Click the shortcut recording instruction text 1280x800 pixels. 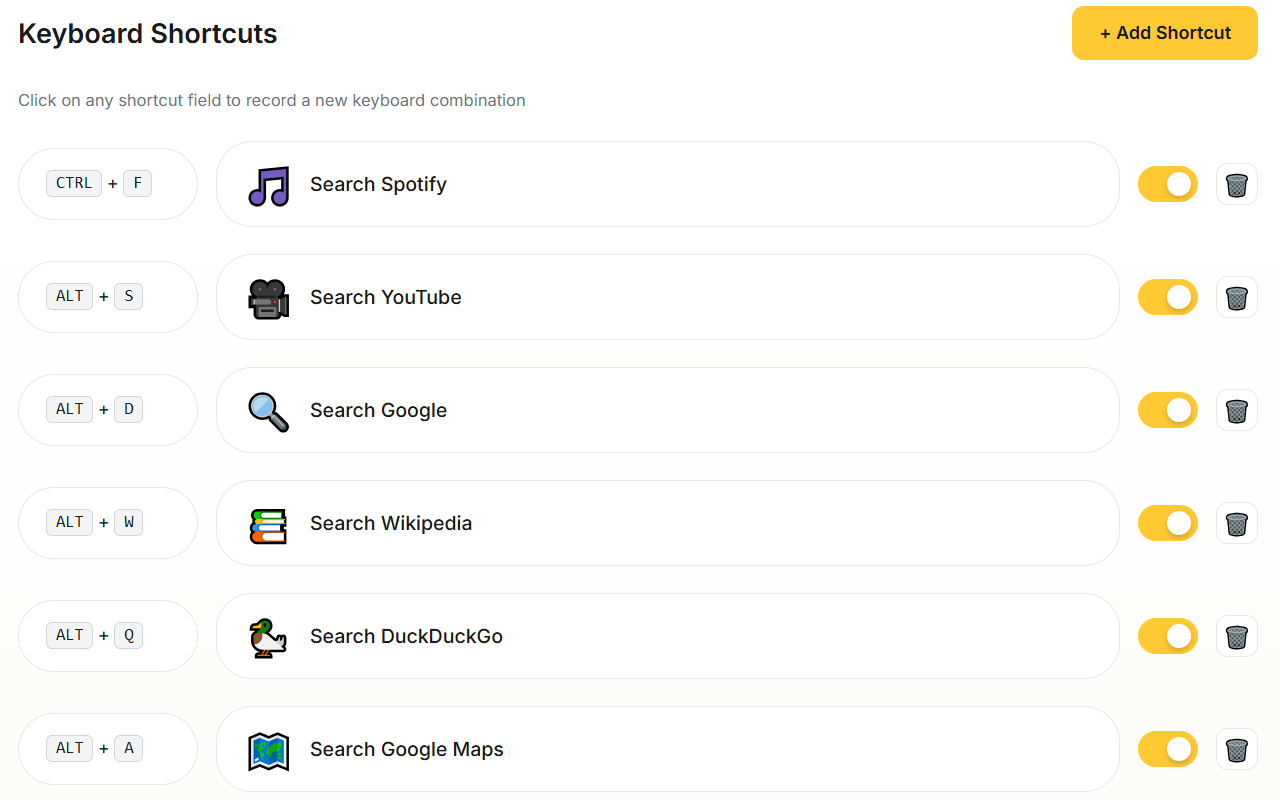(x=272, y=100)
